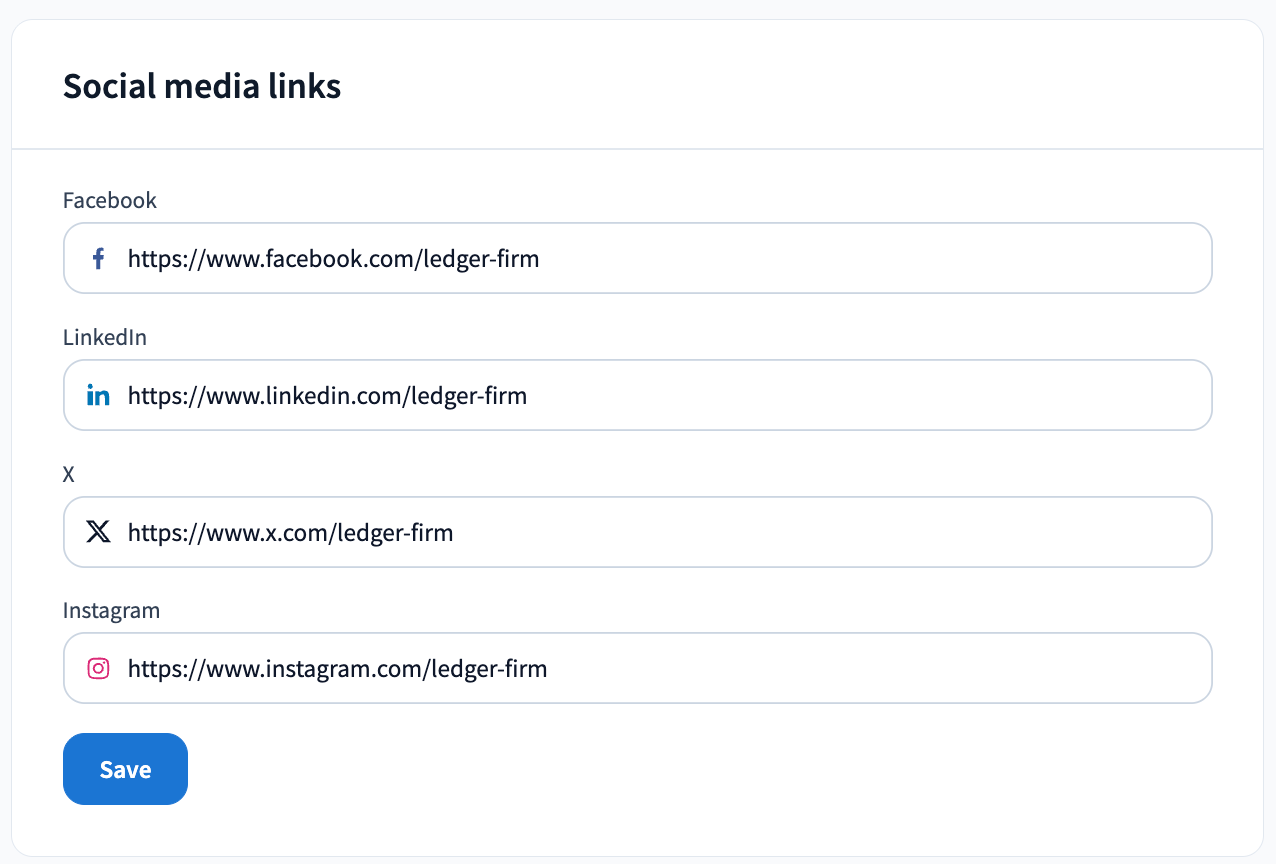Click the Instagram field label
This screenshot has width=1276, height=864.
tap(111, 610)
